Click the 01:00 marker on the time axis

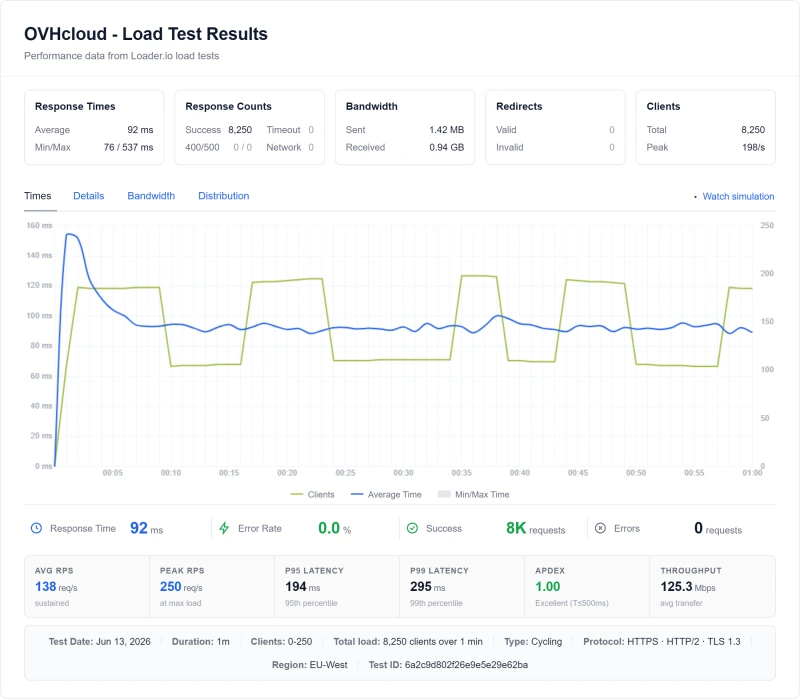point(752,473)
